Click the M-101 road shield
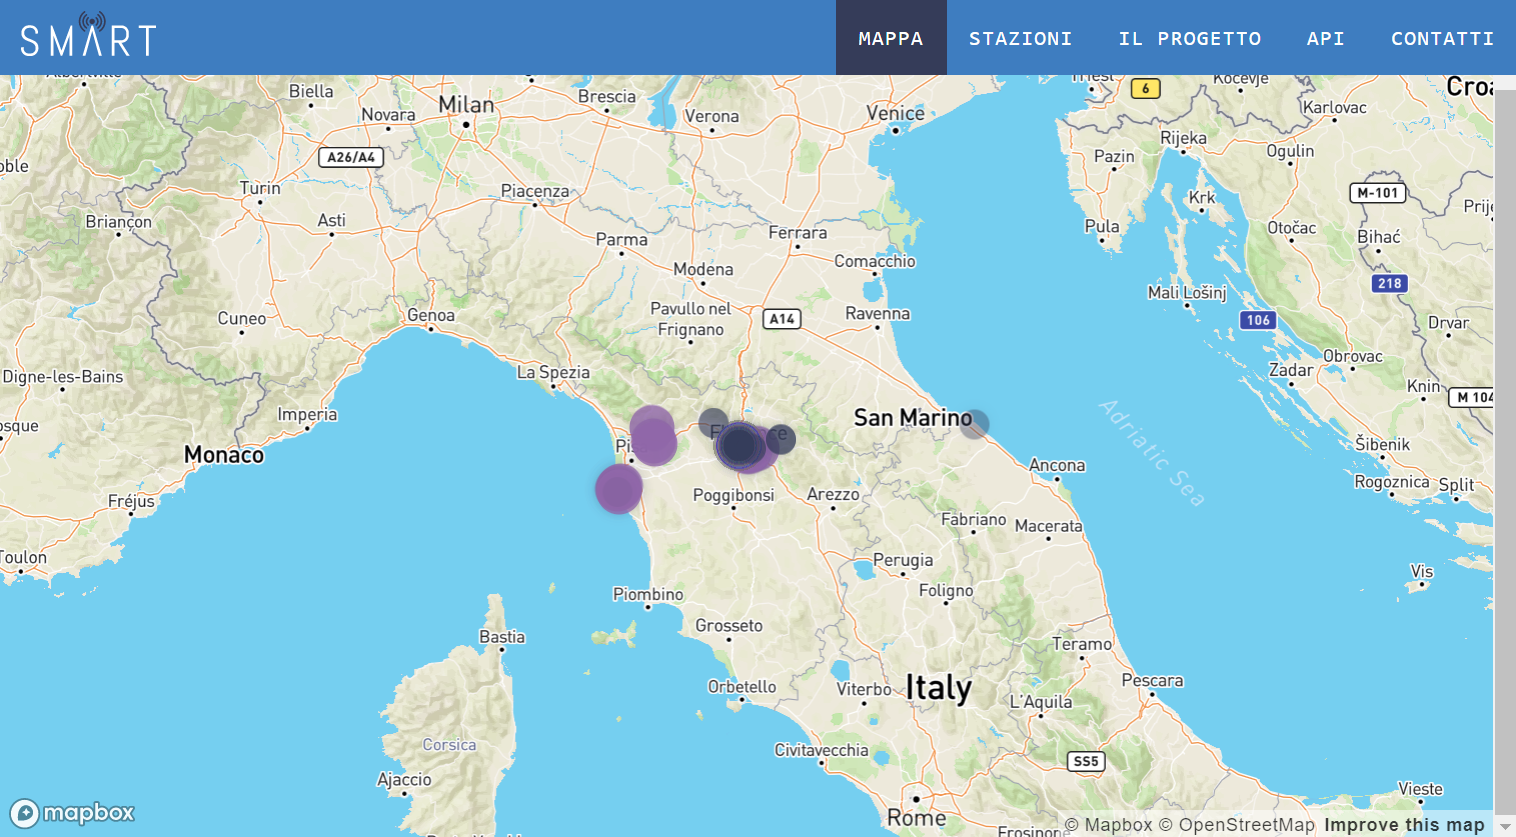1516x837 pixels. tap(1378, 193)
